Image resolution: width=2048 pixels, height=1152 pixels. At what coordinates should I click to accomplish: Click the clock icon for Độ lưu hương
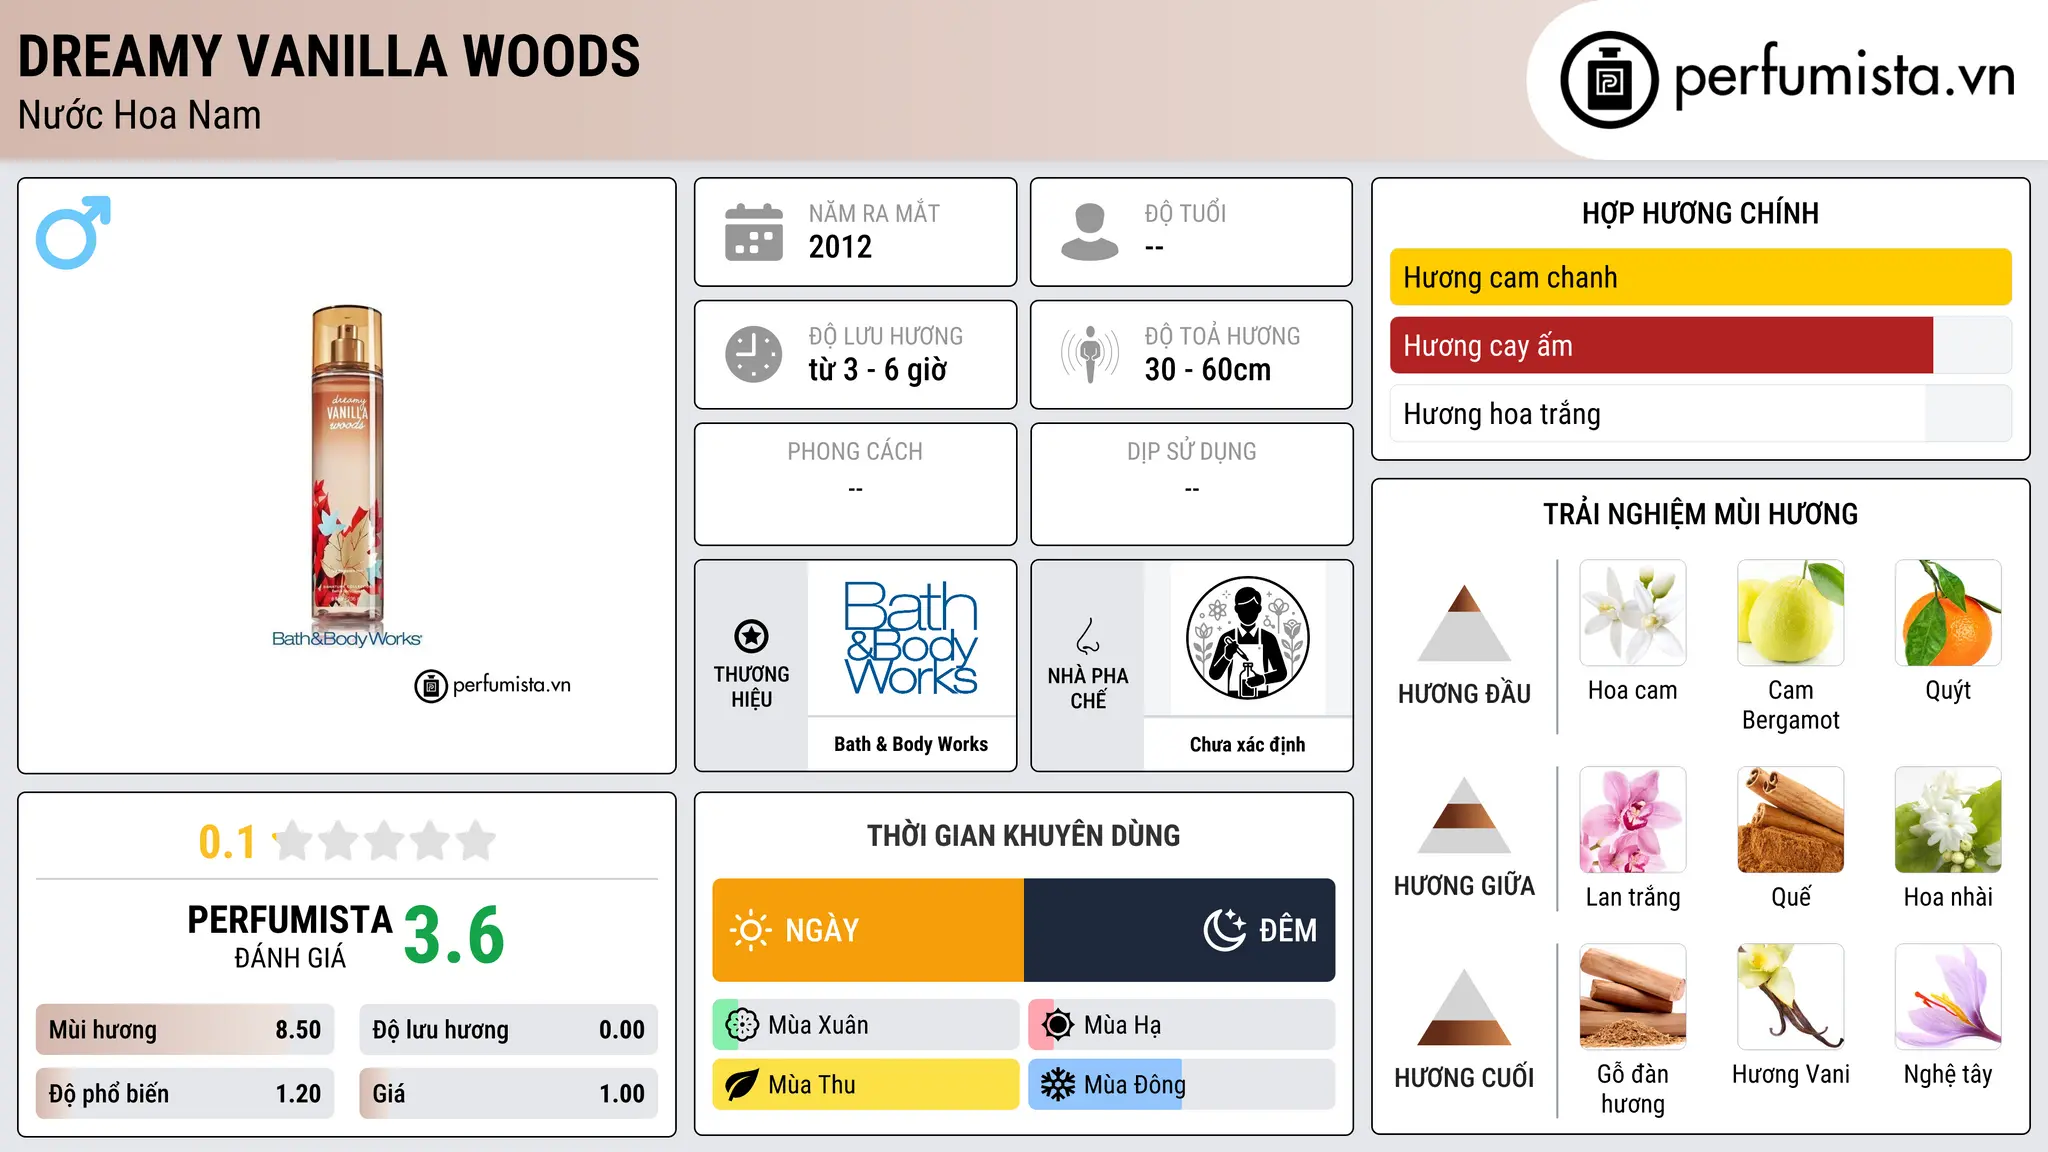(754, 354)
